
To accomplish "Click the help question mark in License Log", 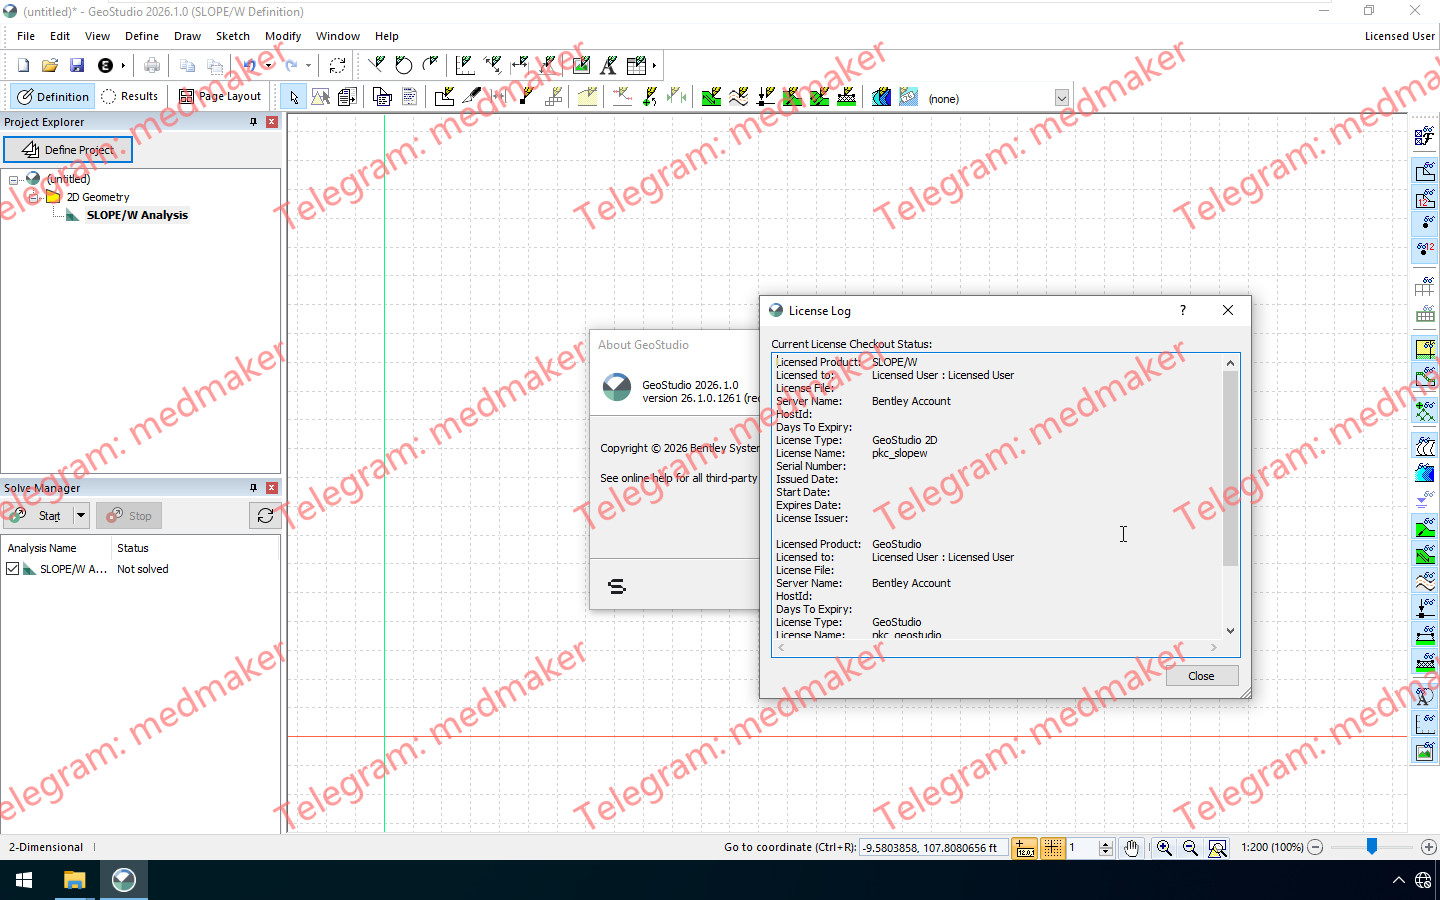I will pyautogui.click(x=1182, y=311).
